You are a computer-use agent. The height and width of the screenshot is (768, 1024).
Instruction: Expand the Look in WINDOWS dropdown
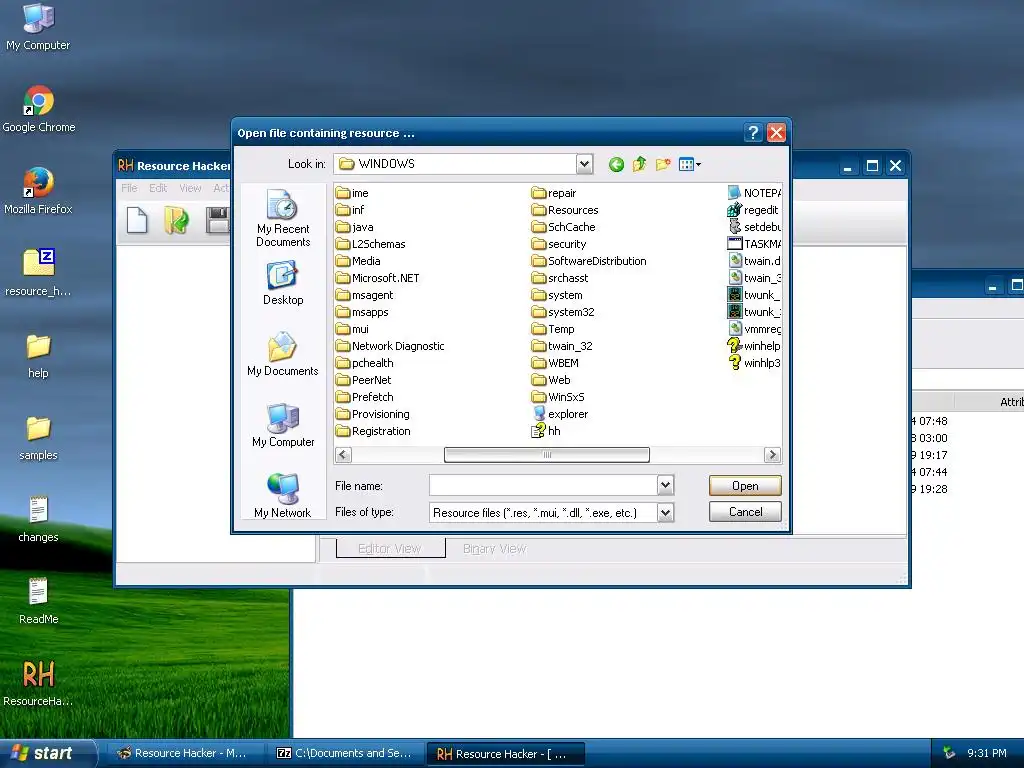click(x=584, y=164)
